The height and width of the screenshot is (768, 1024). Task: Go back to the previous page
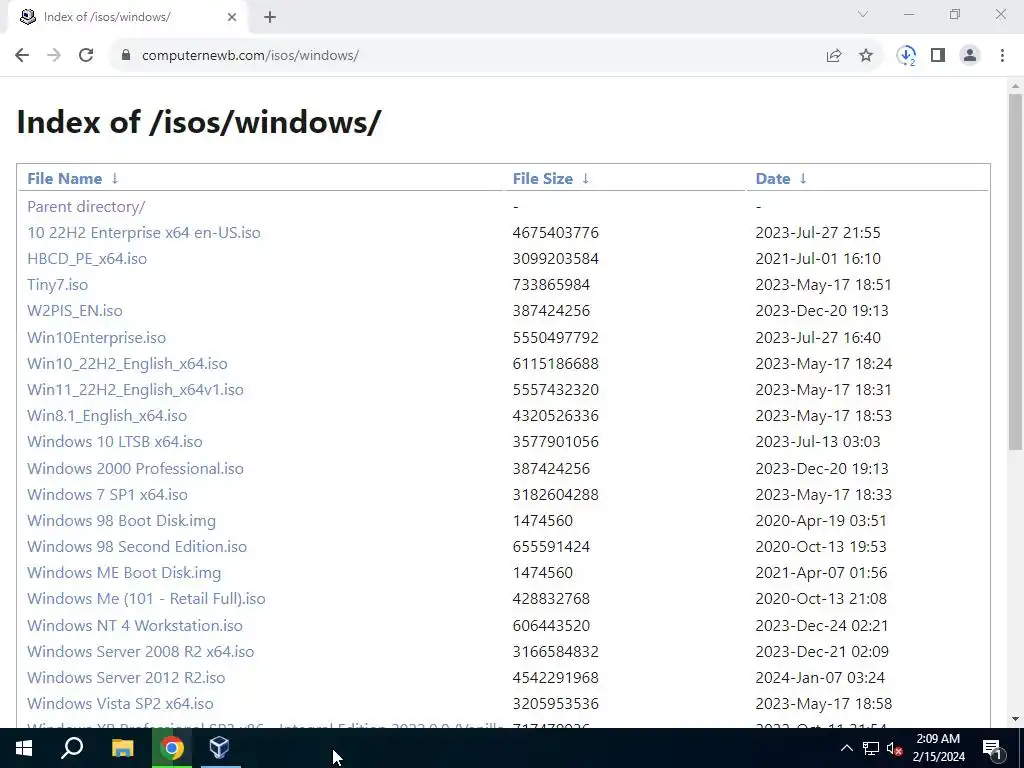click(22, 56)
